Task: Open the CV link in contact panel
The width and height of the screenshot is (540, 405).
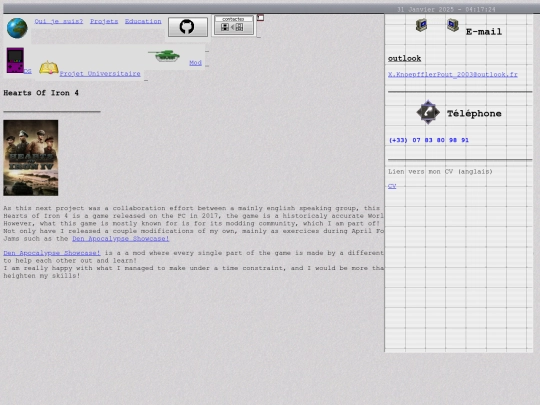Action: click(392, 186)
